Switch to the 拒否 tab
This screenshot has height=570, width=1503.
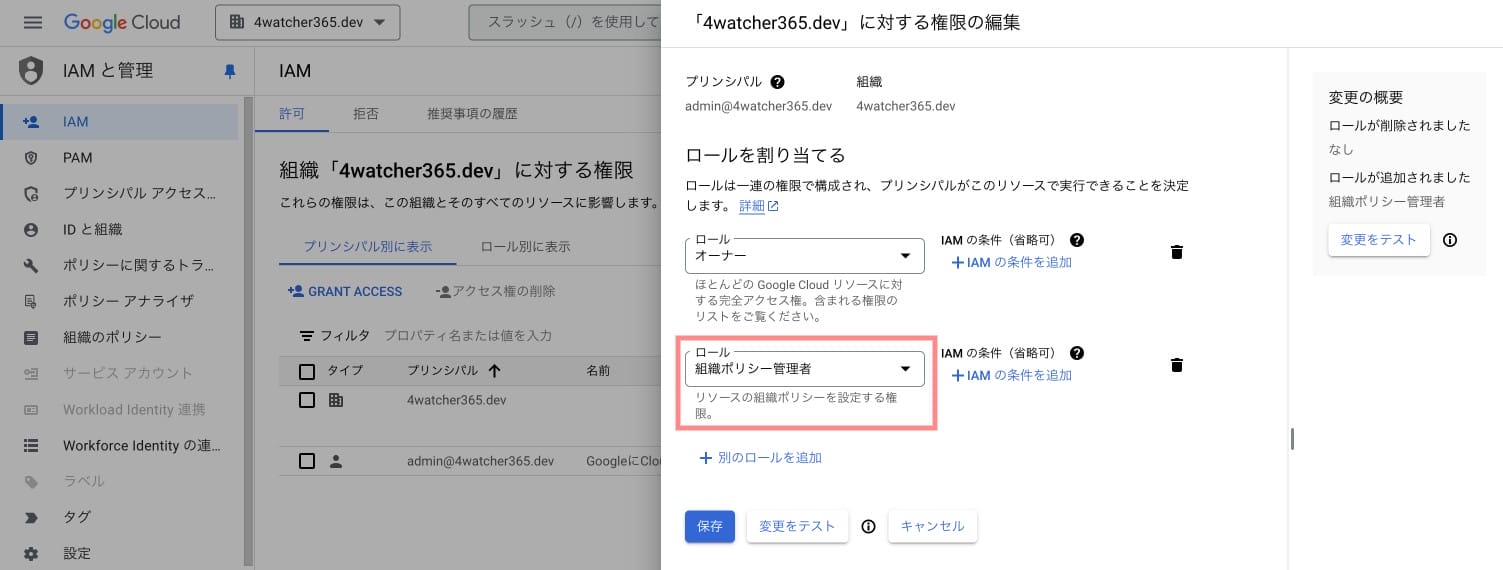pyautogui.click(x=366, y=114)
